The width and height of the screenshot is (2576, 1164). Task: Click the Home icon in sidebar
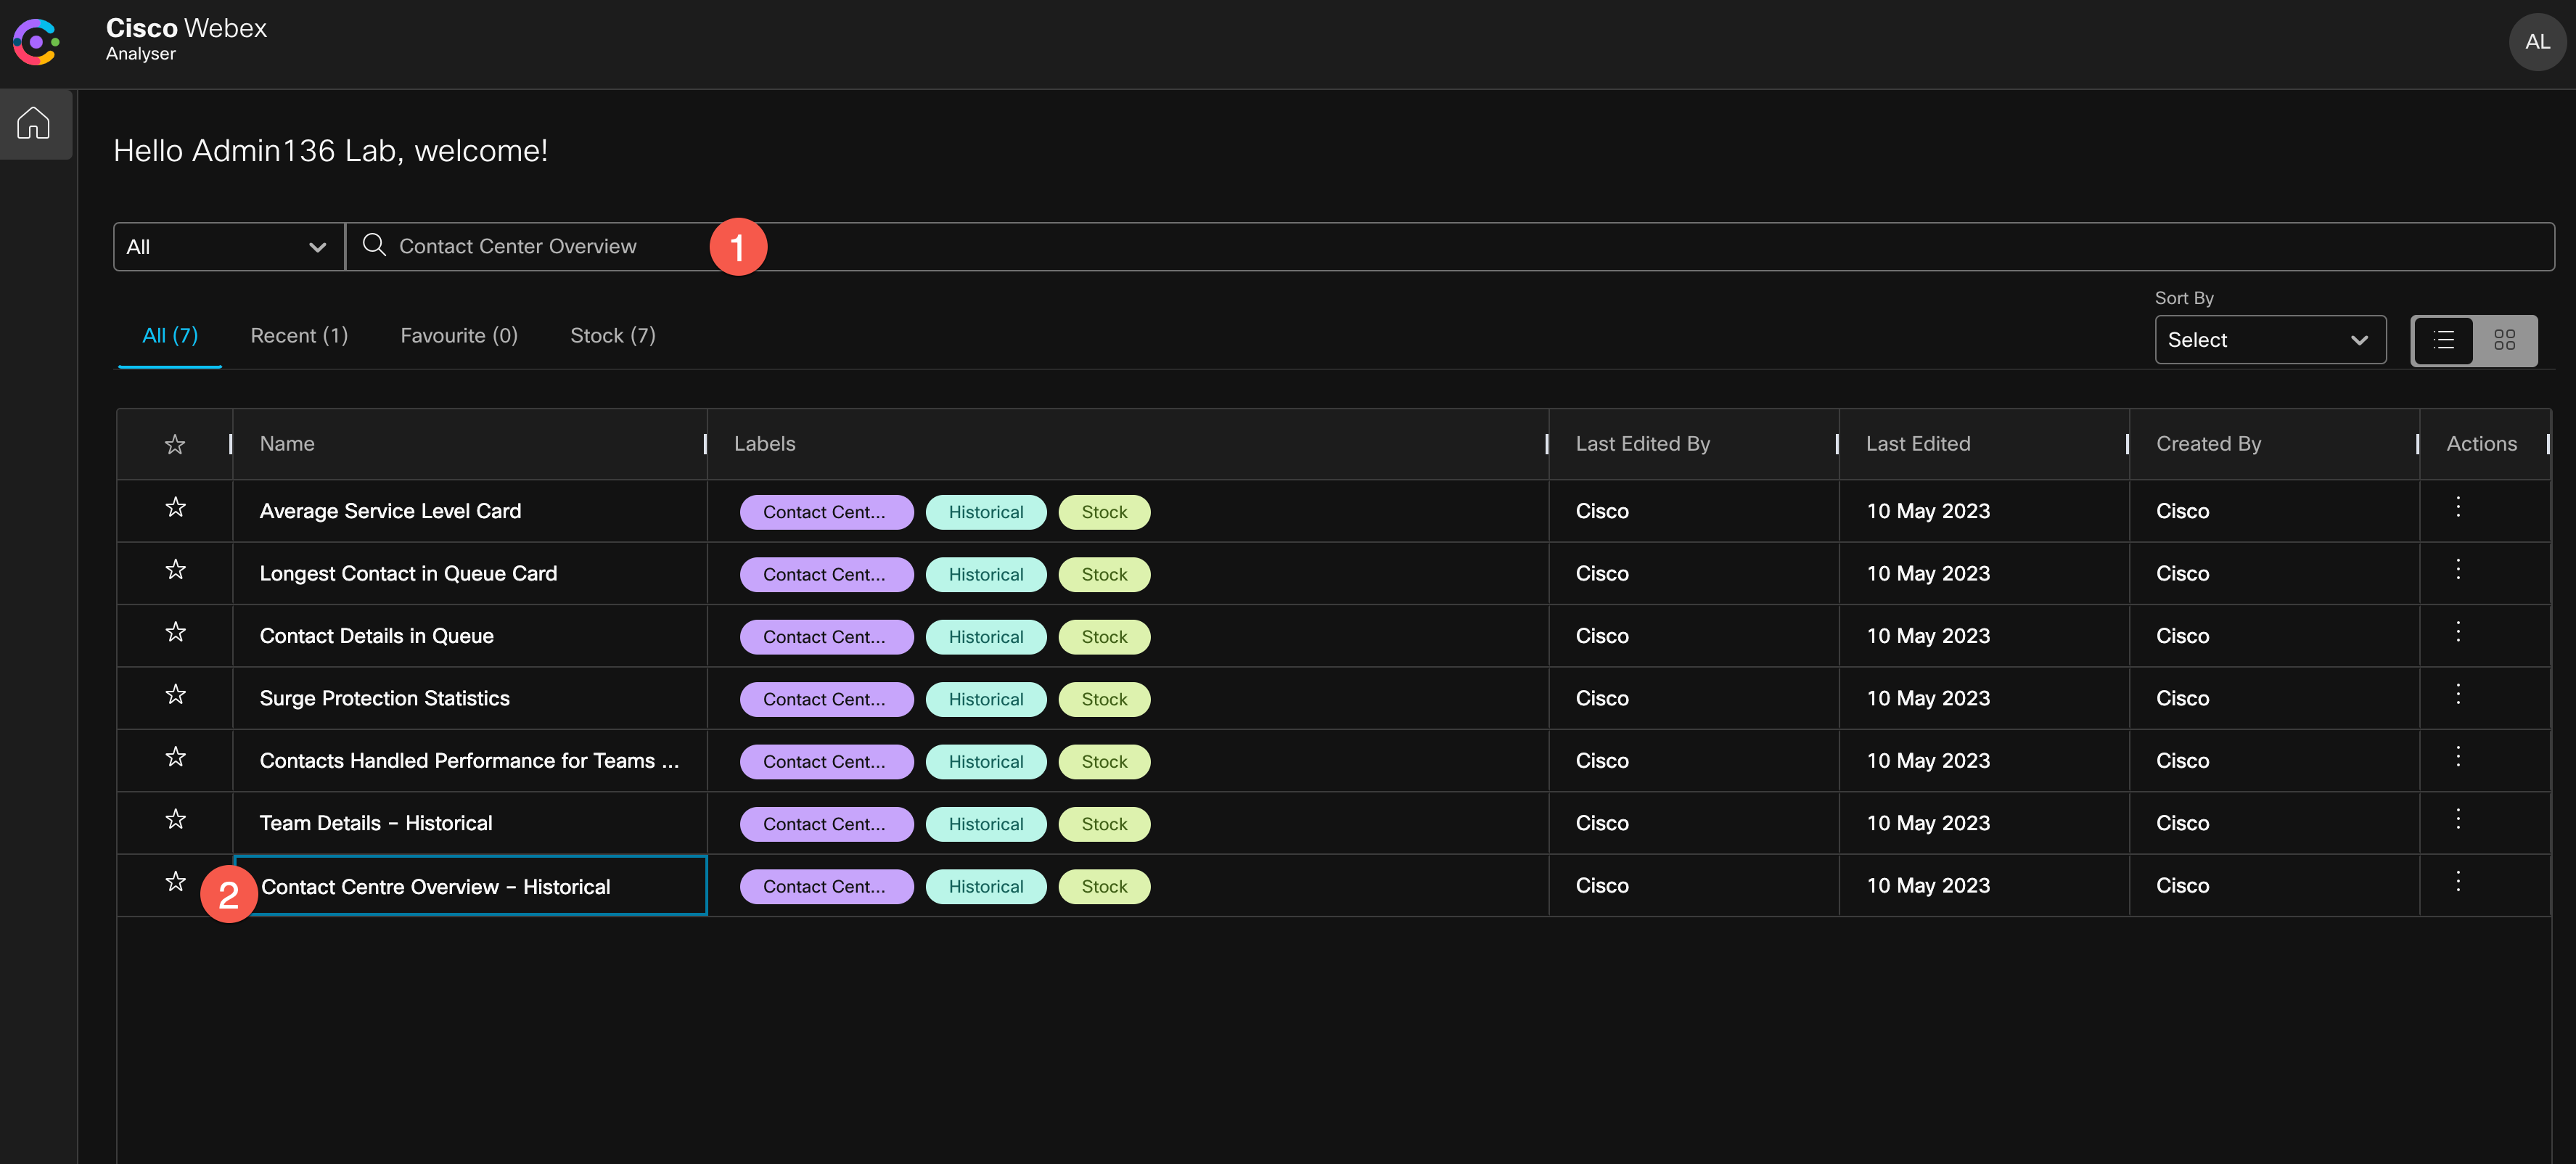[34, 123]
